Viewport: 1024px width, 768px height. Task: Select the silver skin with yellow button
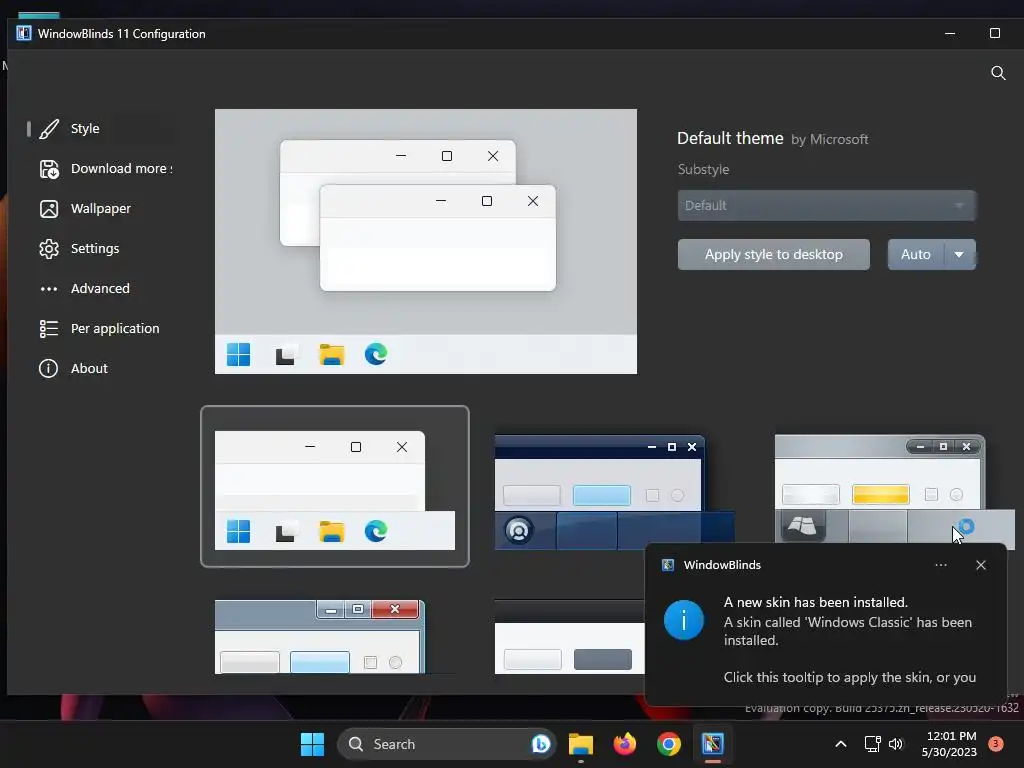click(x=894, y=490)
